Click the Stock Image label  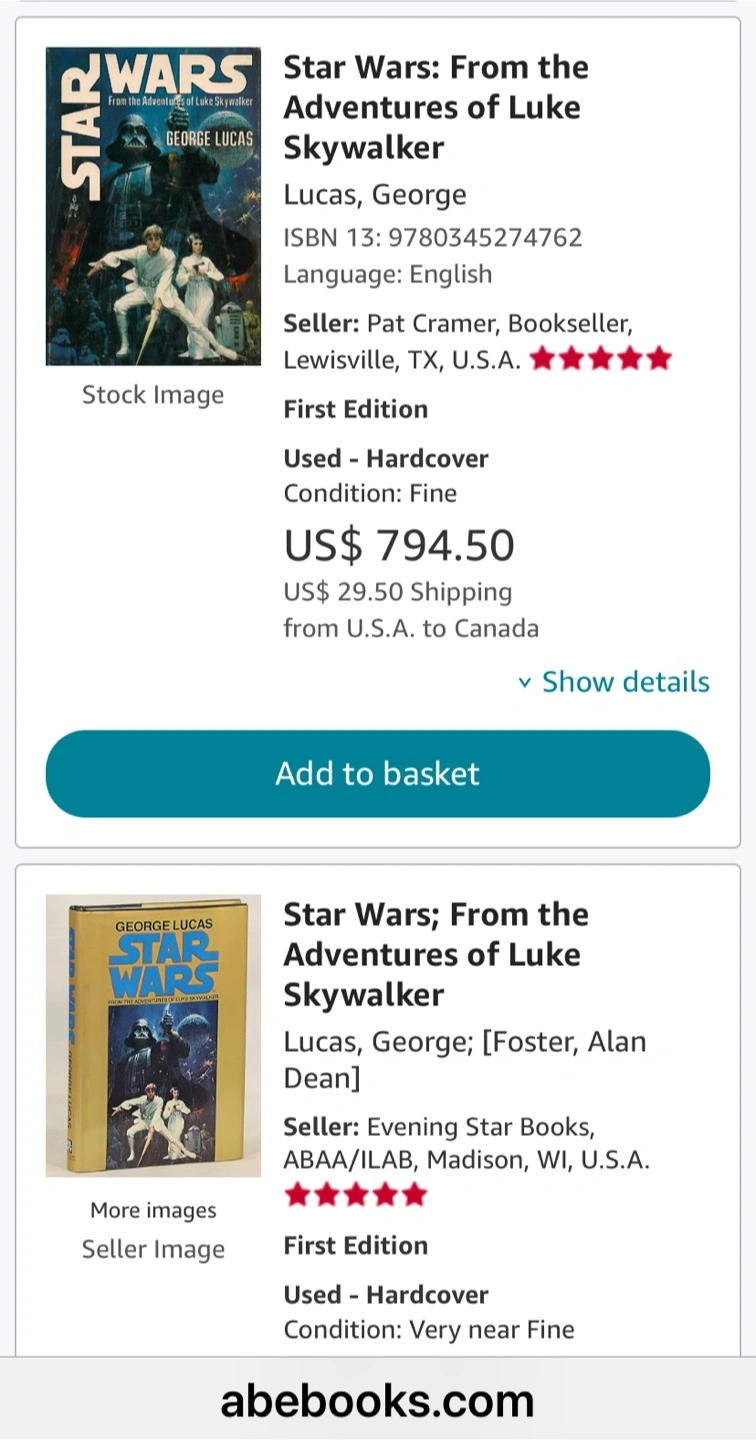(153, 395)
